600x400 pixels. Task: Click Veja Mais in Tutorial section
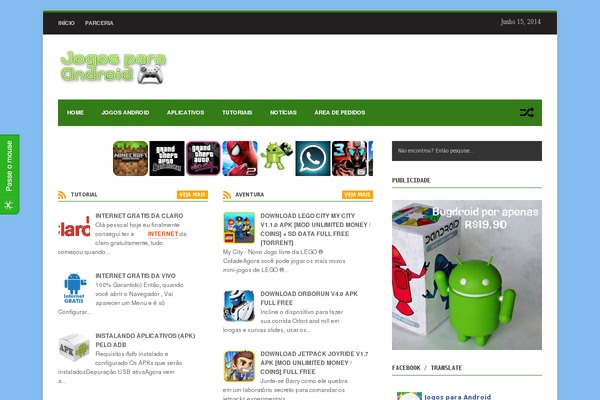192,195
